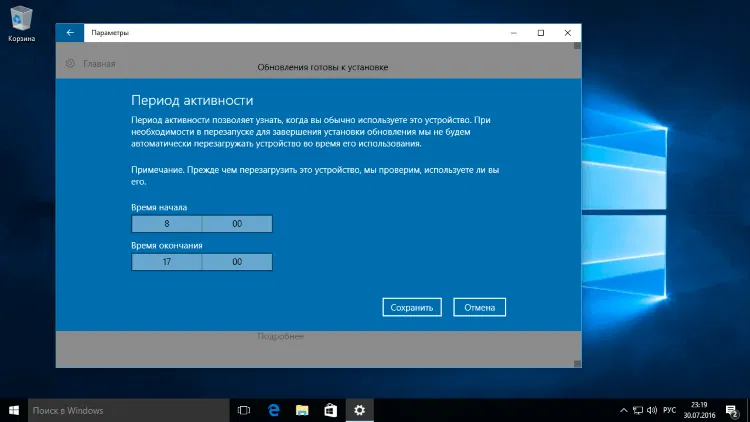Minimize the Параметры window
Screen dimensions: 750x422
[x=514, y=33]
